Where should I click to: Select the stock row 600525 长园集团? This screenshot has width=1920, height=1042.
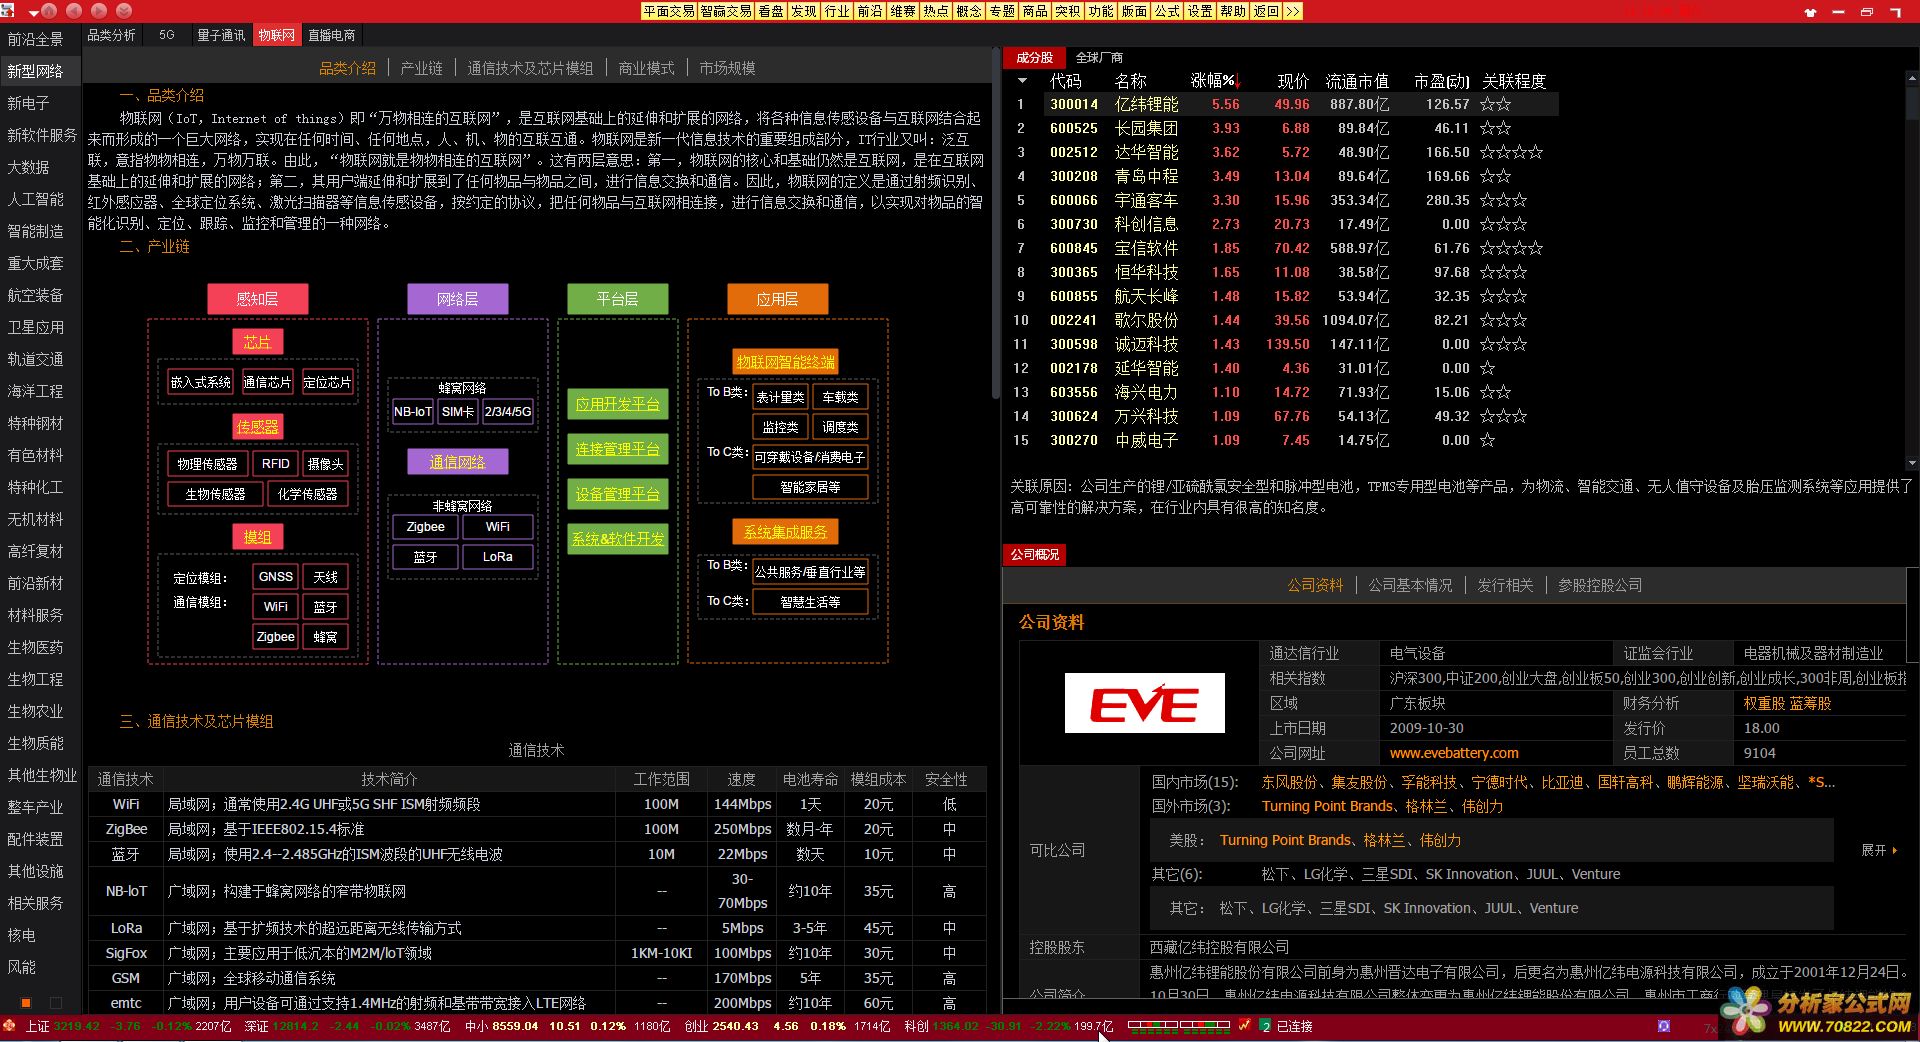pyautogui.click(x=1282, y=128)
